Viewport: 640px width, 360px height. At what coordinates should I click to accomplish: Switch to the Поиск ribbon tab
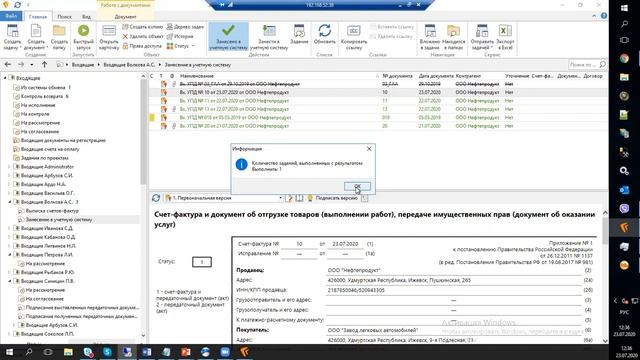(x=64, y=17)
